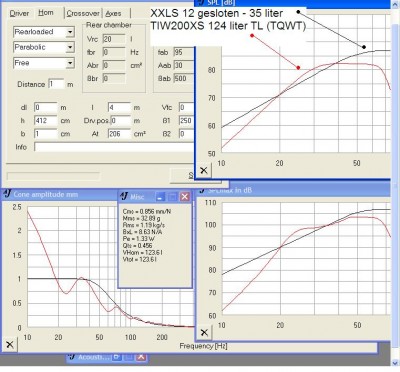Click the Aab field showing 30

[184, 65]
